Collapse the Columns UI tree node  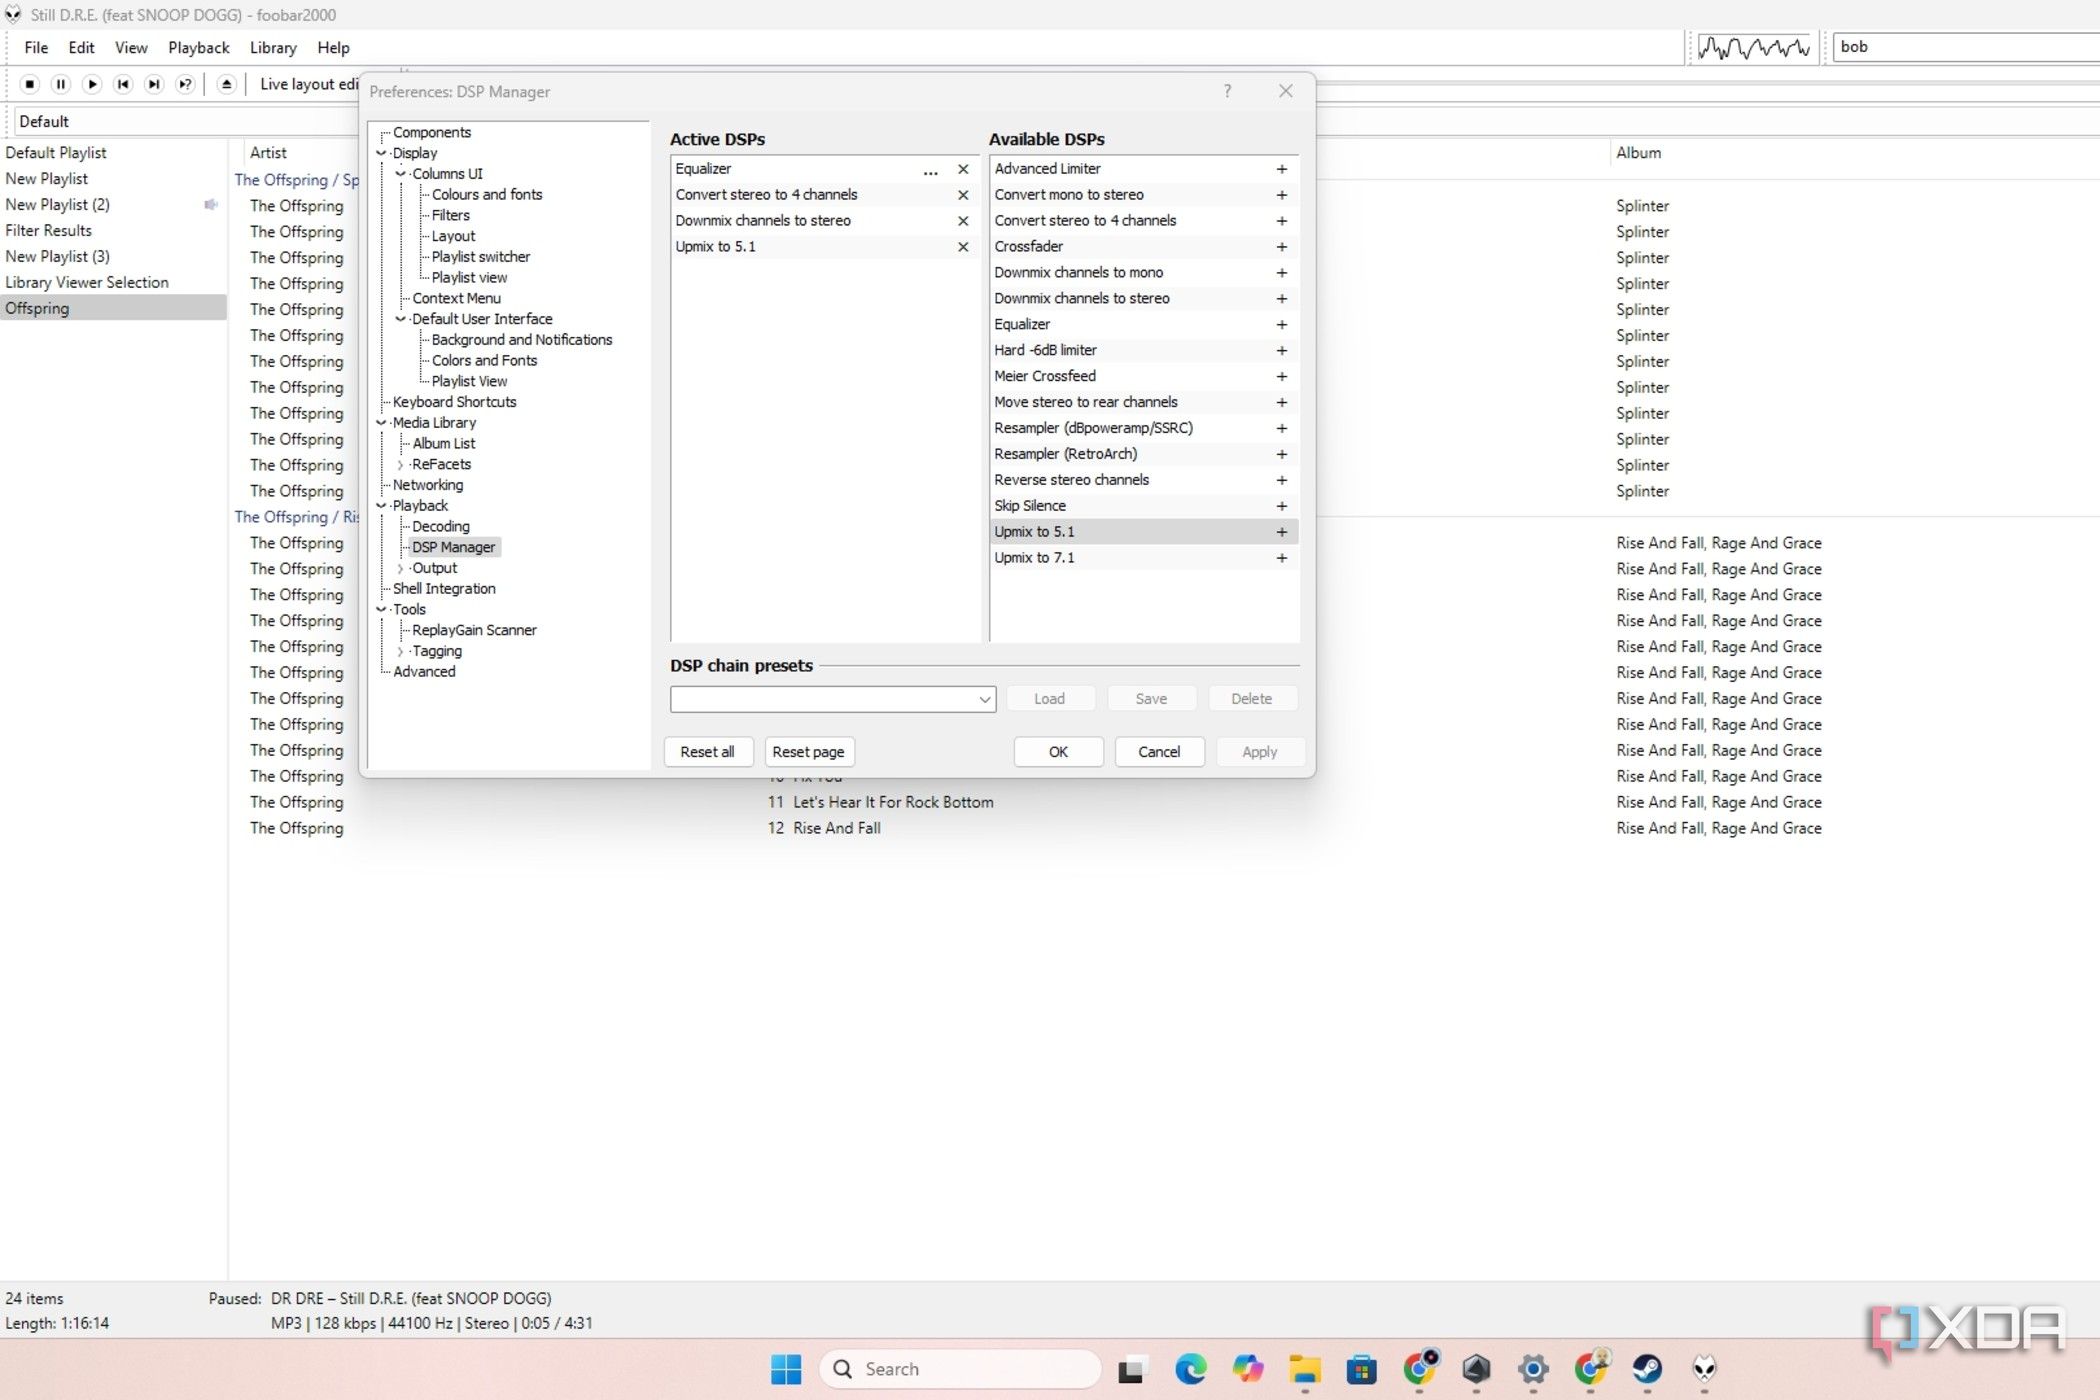point(401,174)
